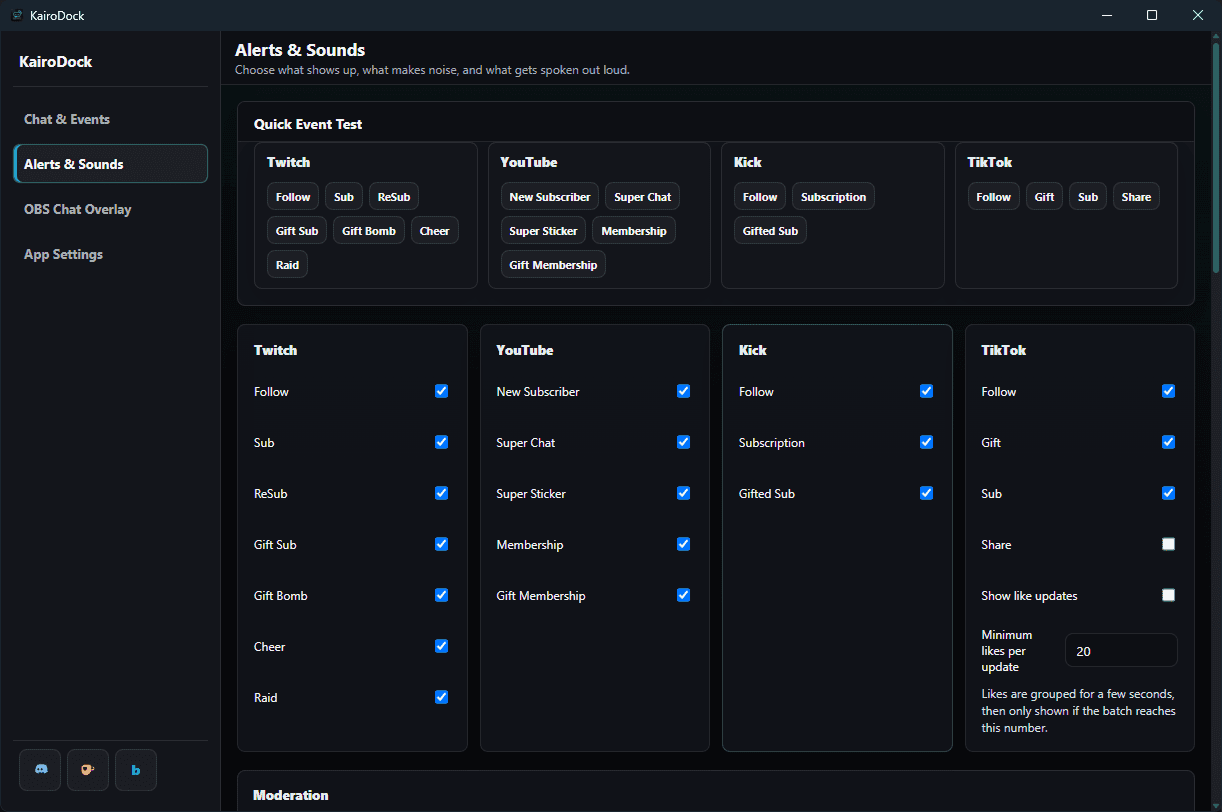Click 'Likes are grouped for a few seconds' note
1222x812 pixels.
(x=1079, y=711)
